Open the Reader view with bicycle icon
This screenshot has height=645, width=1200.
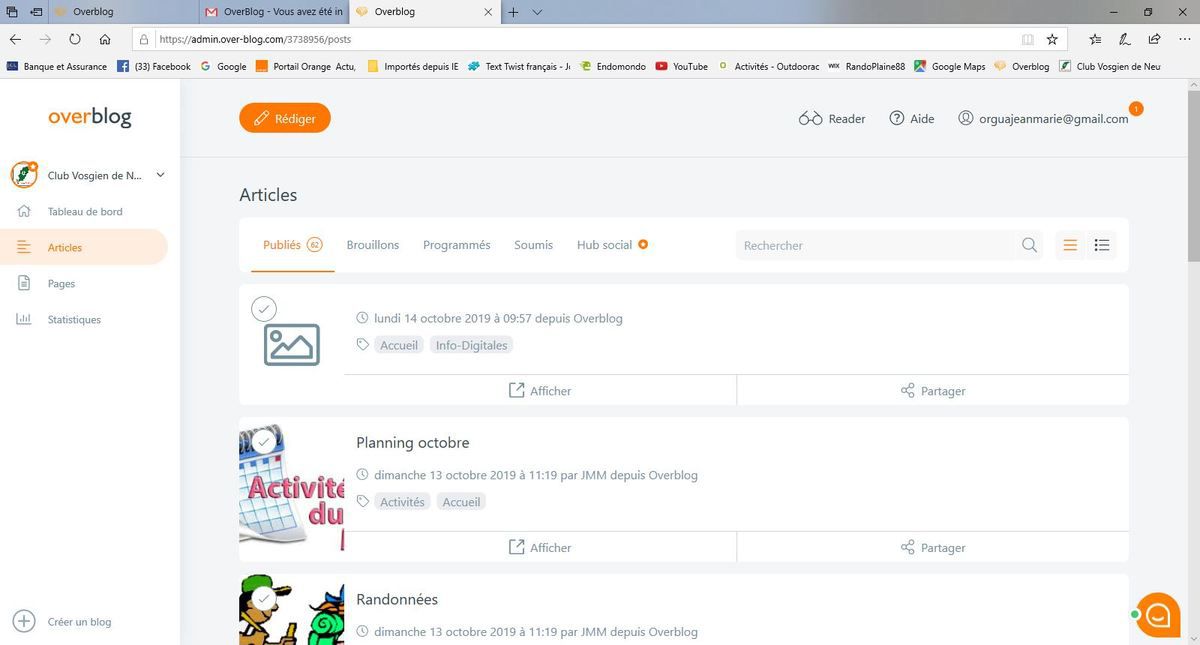(832, 118)
